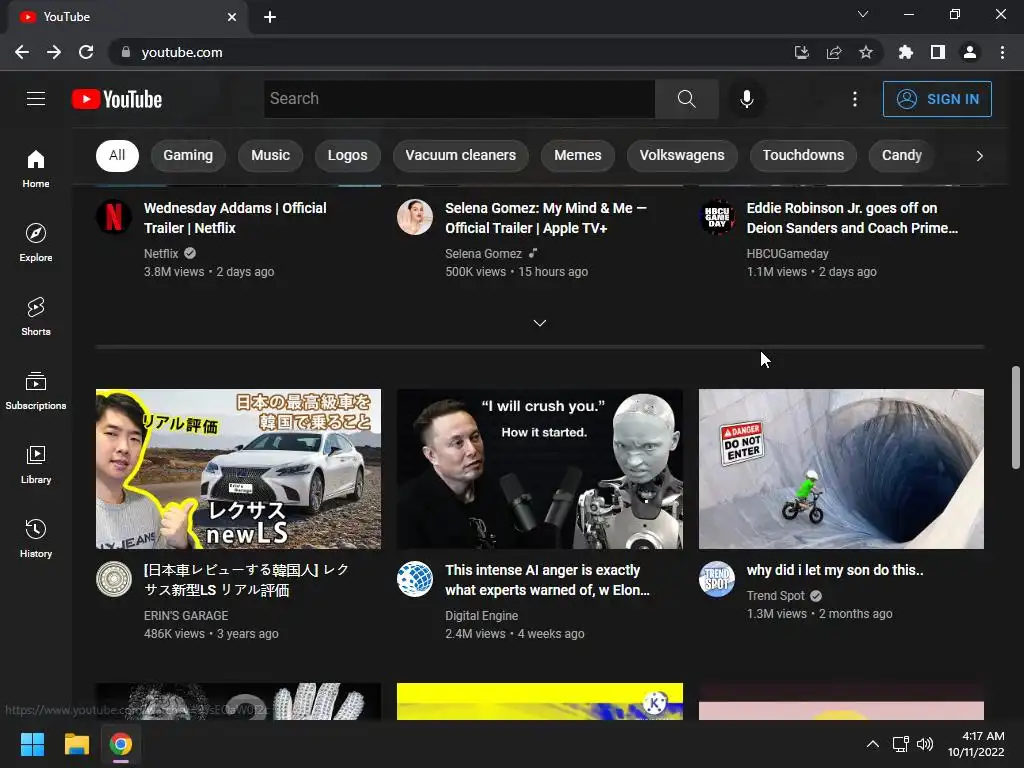
Task: Start voice search with the microphone
Action: click(x=746, y=99)
